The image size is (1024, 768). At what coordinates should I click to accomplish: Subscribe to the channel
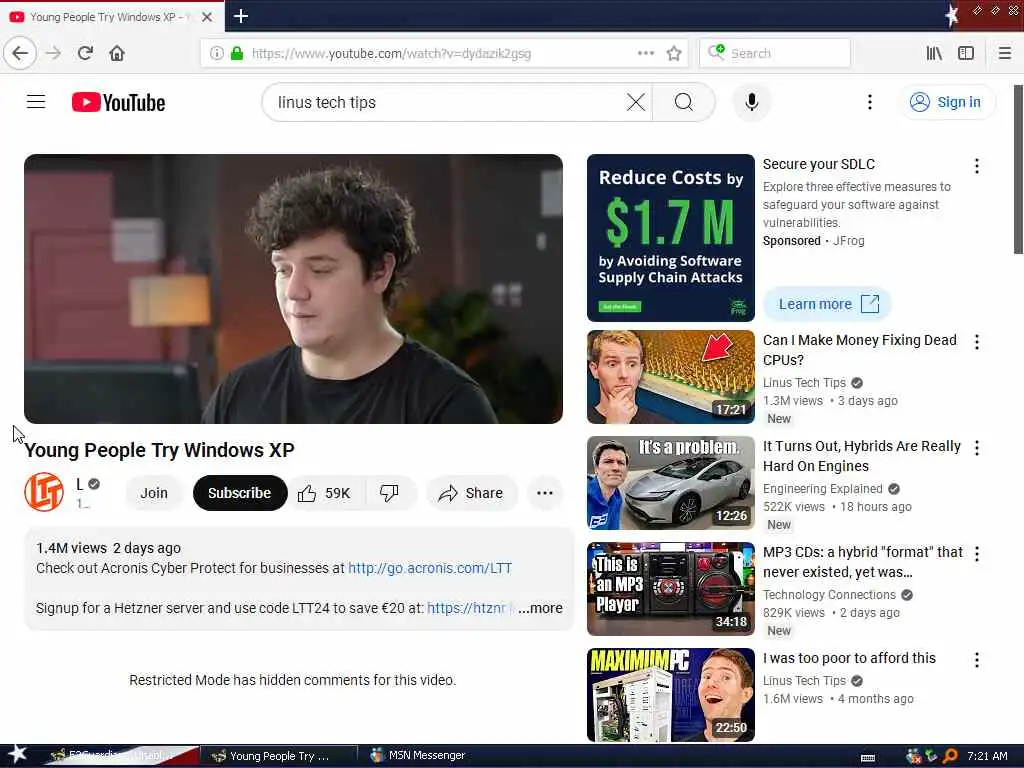point(240,493)
